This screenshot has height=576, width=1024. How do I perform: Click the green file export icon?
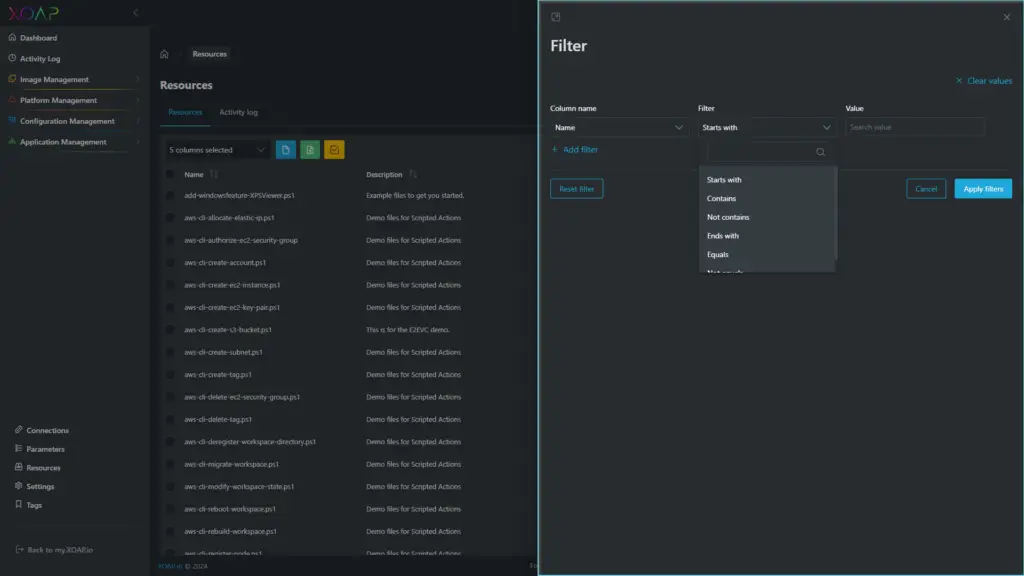click(x=310, y=150)
